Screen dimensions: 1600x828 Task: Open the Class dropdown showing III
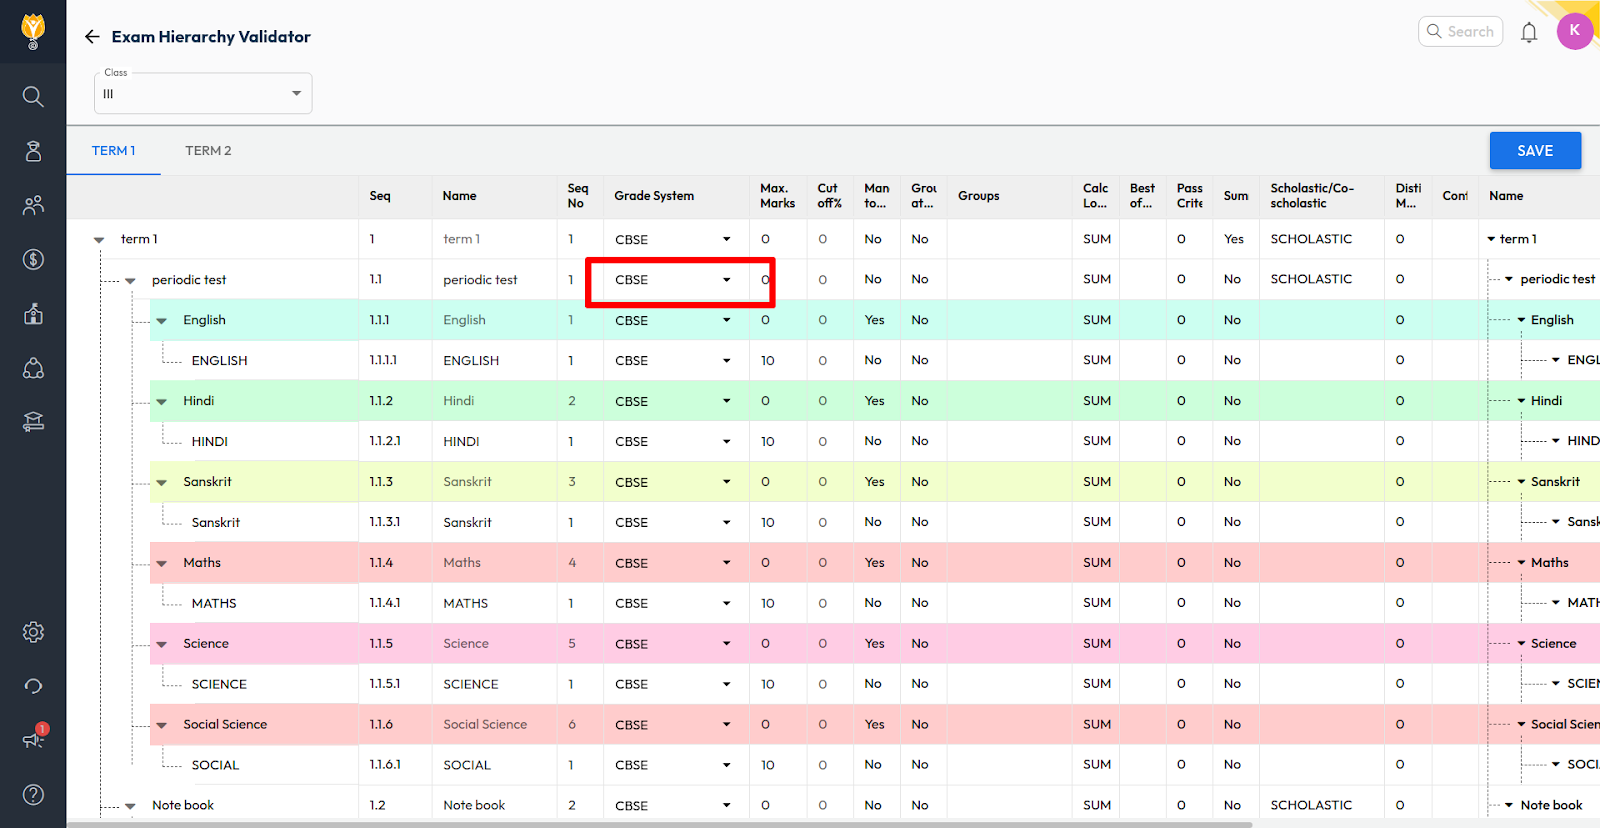(203, 94)
